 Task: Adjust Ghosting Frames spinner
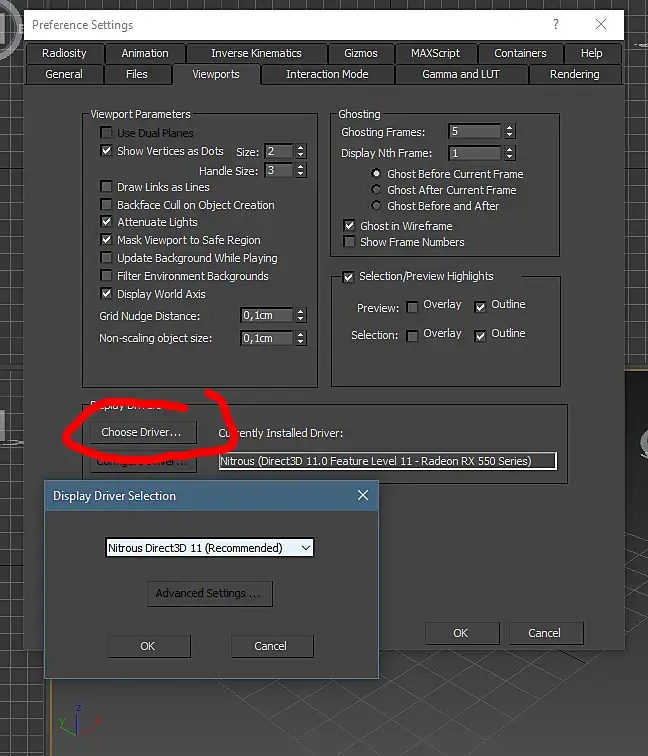click(x=510, y=131)
